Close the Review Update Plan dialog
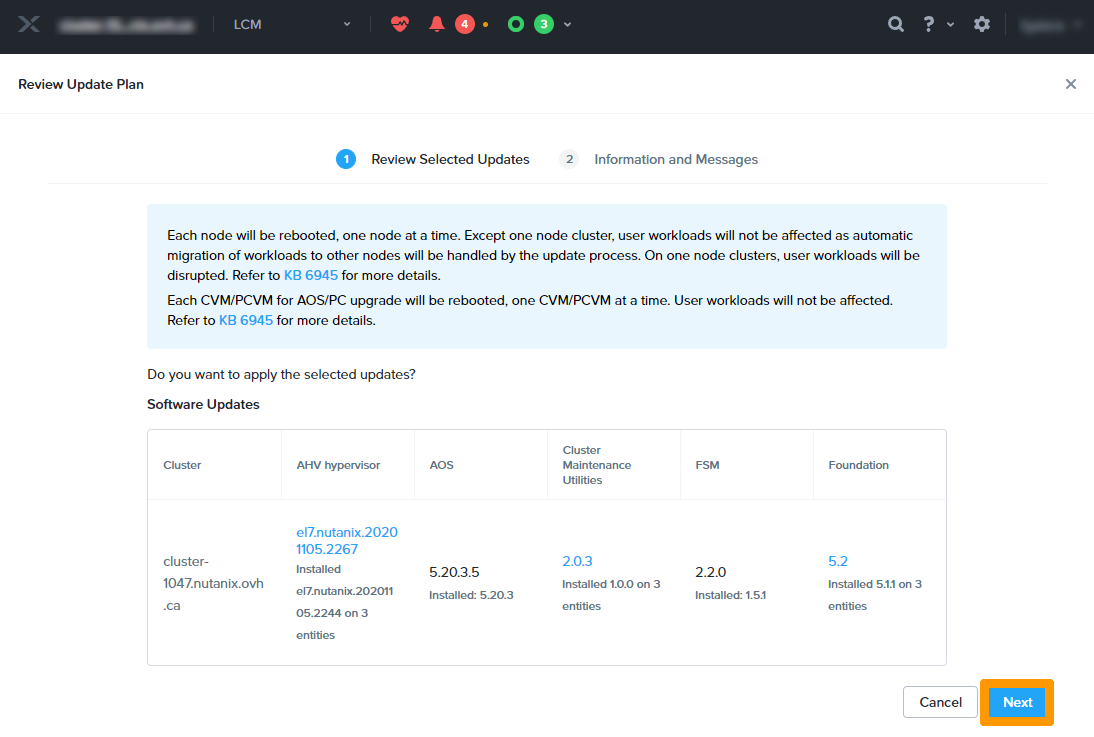Screen dimensions: 1094x737 point(1071,84)
